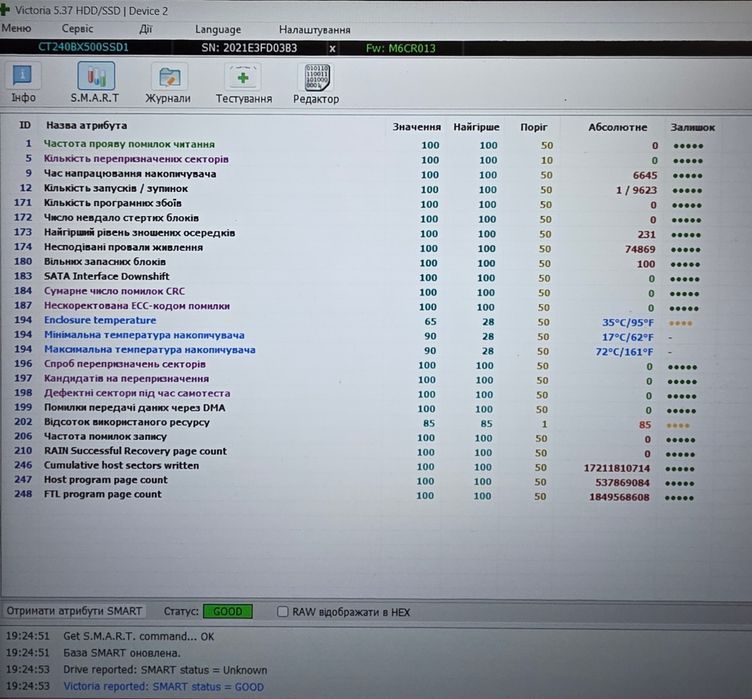The image size is (752, 699).
Task: Click the Отримати атрибути SMART button
Action: pyautogui.click(x=74, y=611)
